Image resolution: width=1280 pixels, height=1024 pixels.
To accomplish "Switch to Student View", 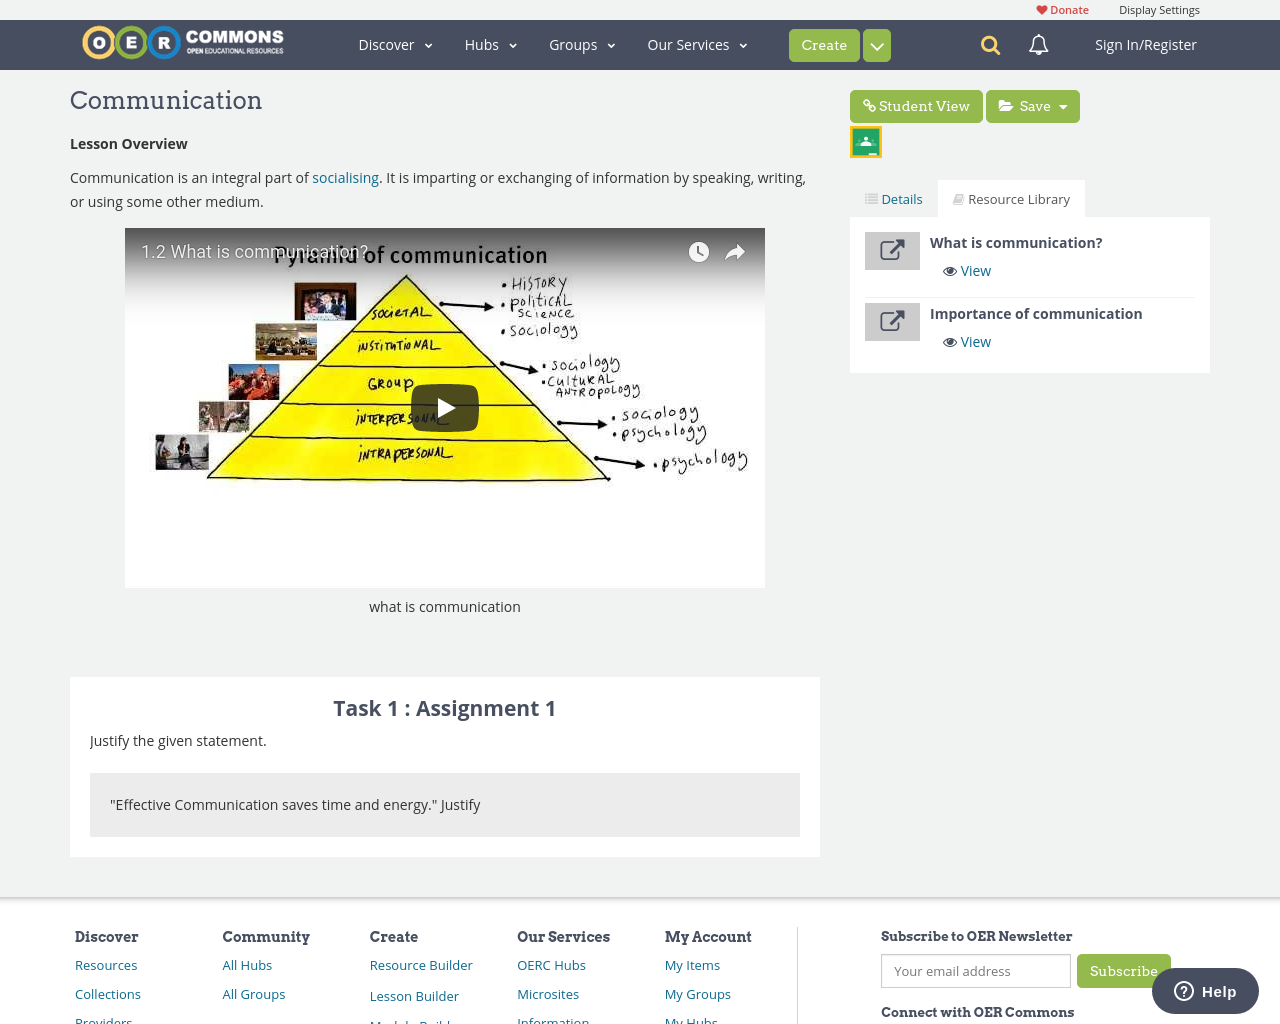I will coord(915,104).
